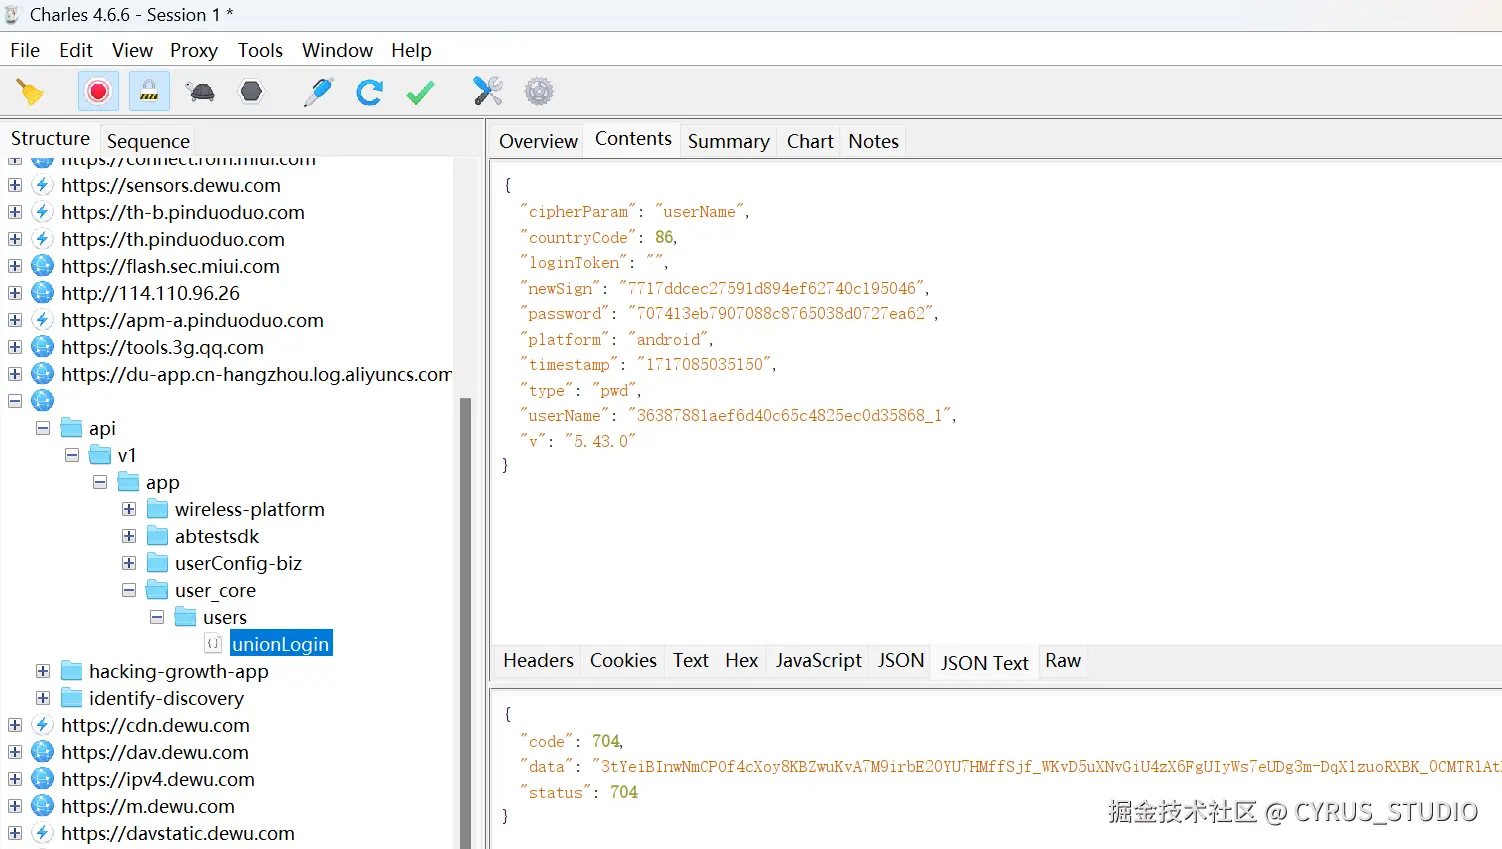Switch to JavaScript view
This screenshot has width=1502, height=849.
(818, 660)
